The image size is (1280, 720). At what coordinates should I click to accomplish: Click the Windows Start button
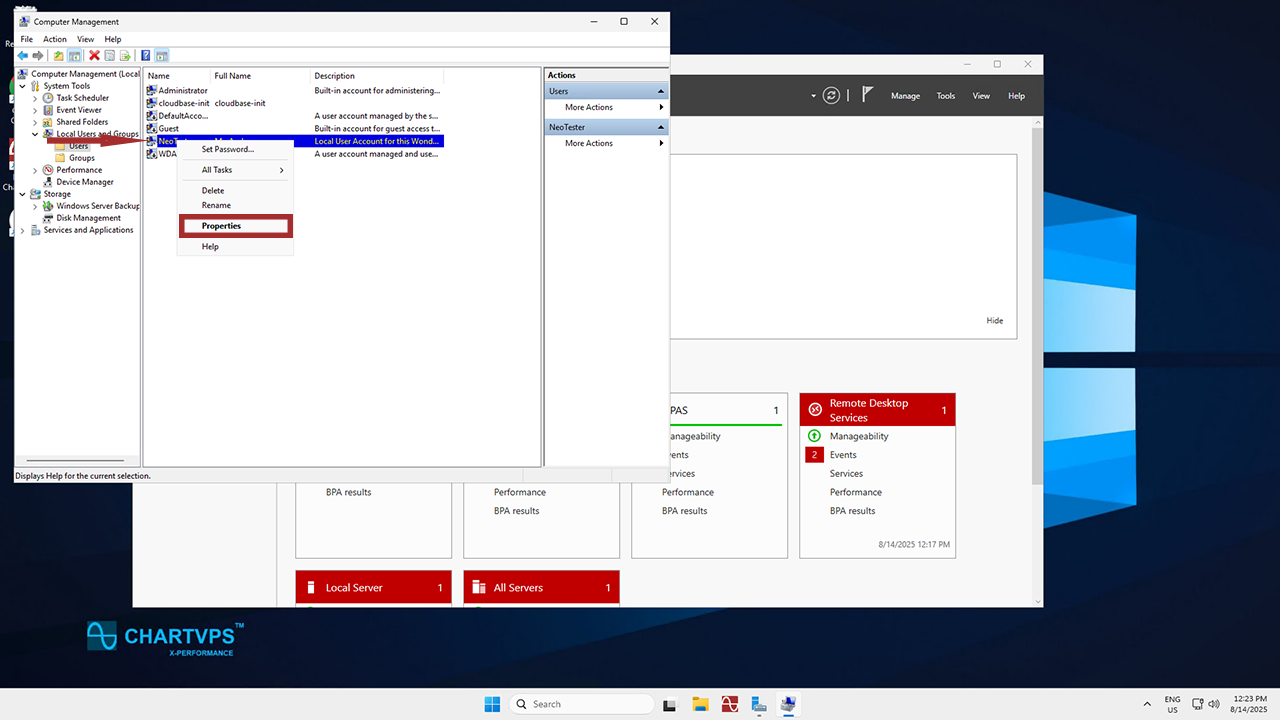click(x=492, y=704)
